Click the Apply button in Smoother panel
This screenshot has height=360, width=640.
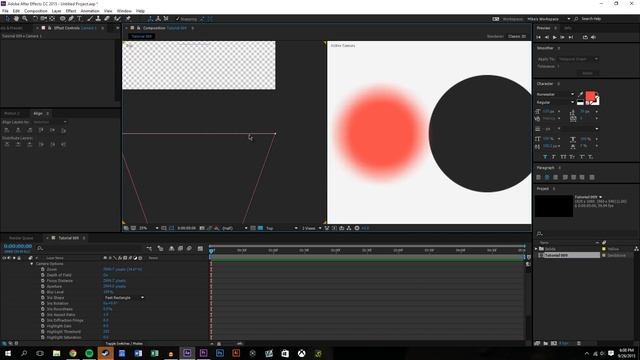[587, 73]
